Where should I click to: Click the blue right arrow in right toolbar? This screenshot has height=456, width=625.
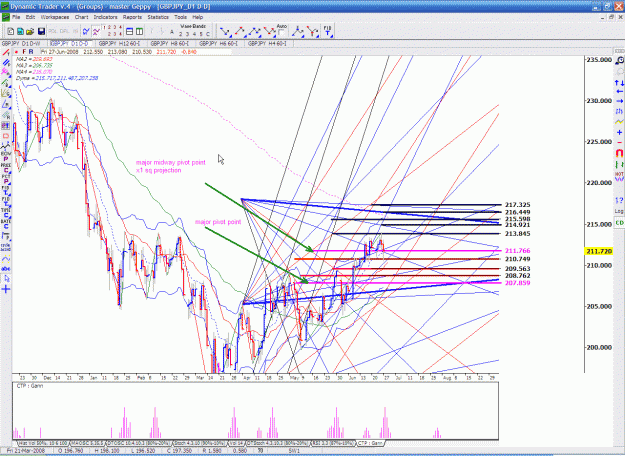tap(619, 101)
